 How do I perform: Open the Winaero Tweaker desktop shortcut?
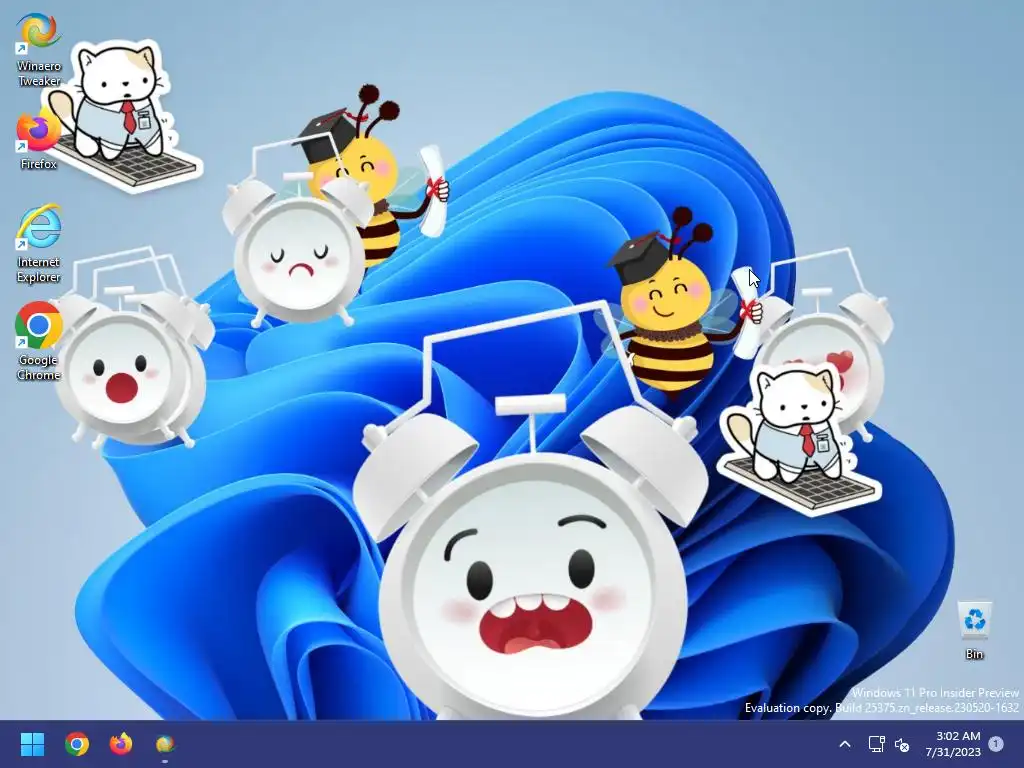39,50
